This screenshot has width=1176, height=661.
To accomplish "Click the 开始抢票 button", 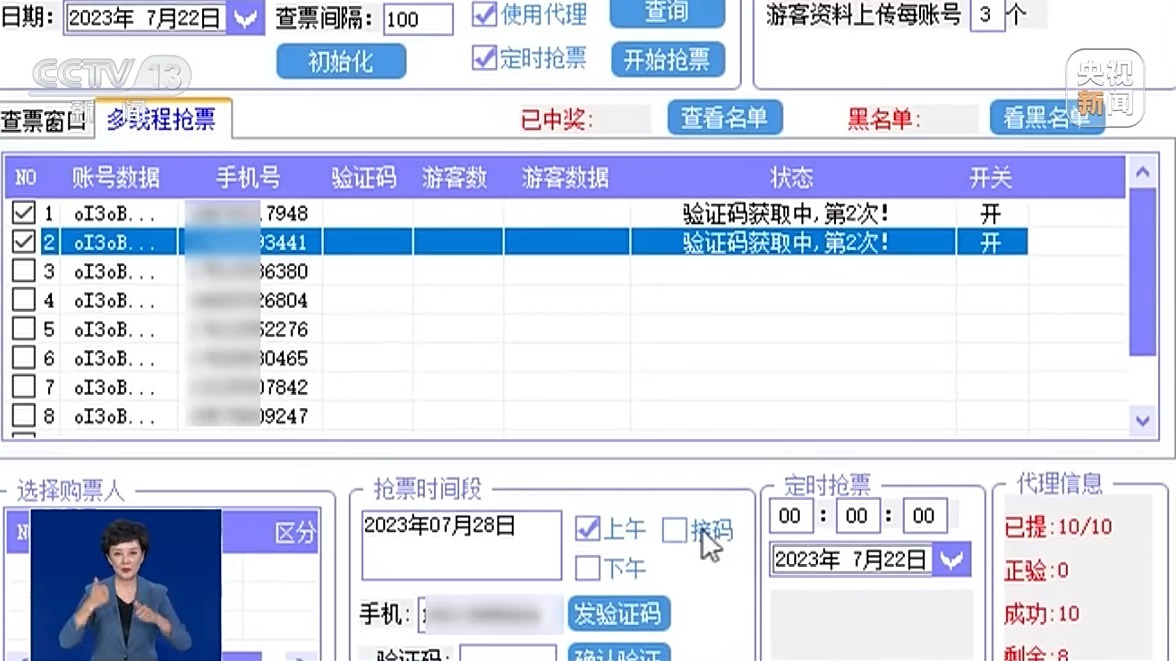I will [x=667, y=60].
